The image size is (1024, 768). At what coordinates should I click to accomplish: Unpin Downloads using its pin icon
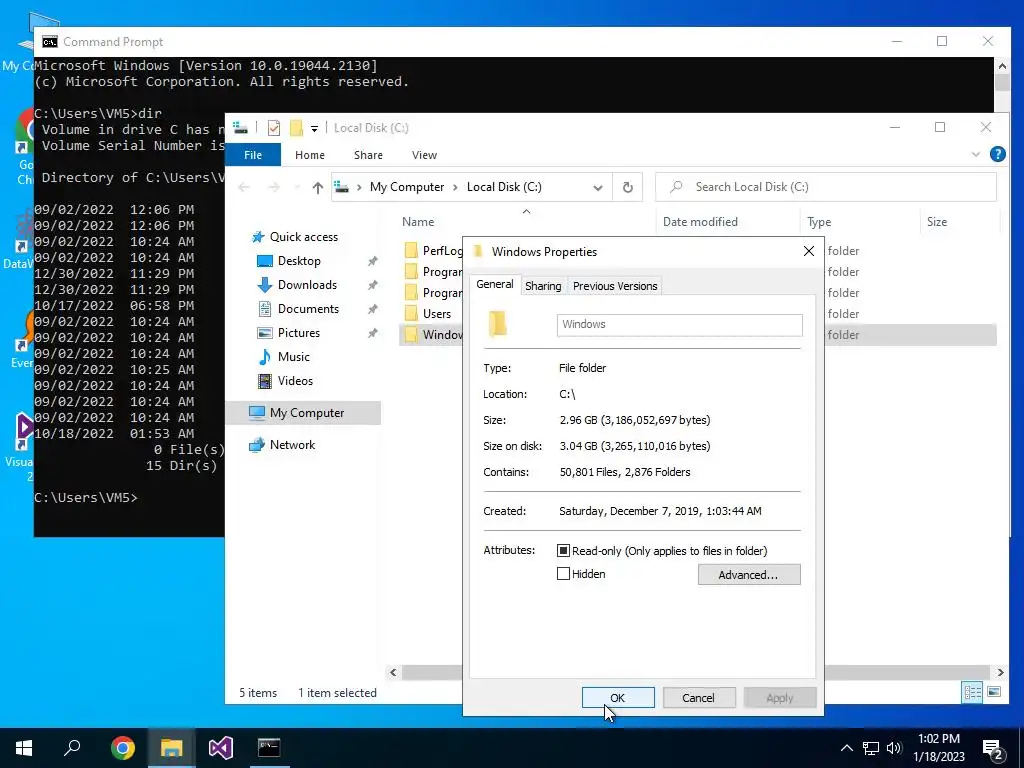pos(372,285)
